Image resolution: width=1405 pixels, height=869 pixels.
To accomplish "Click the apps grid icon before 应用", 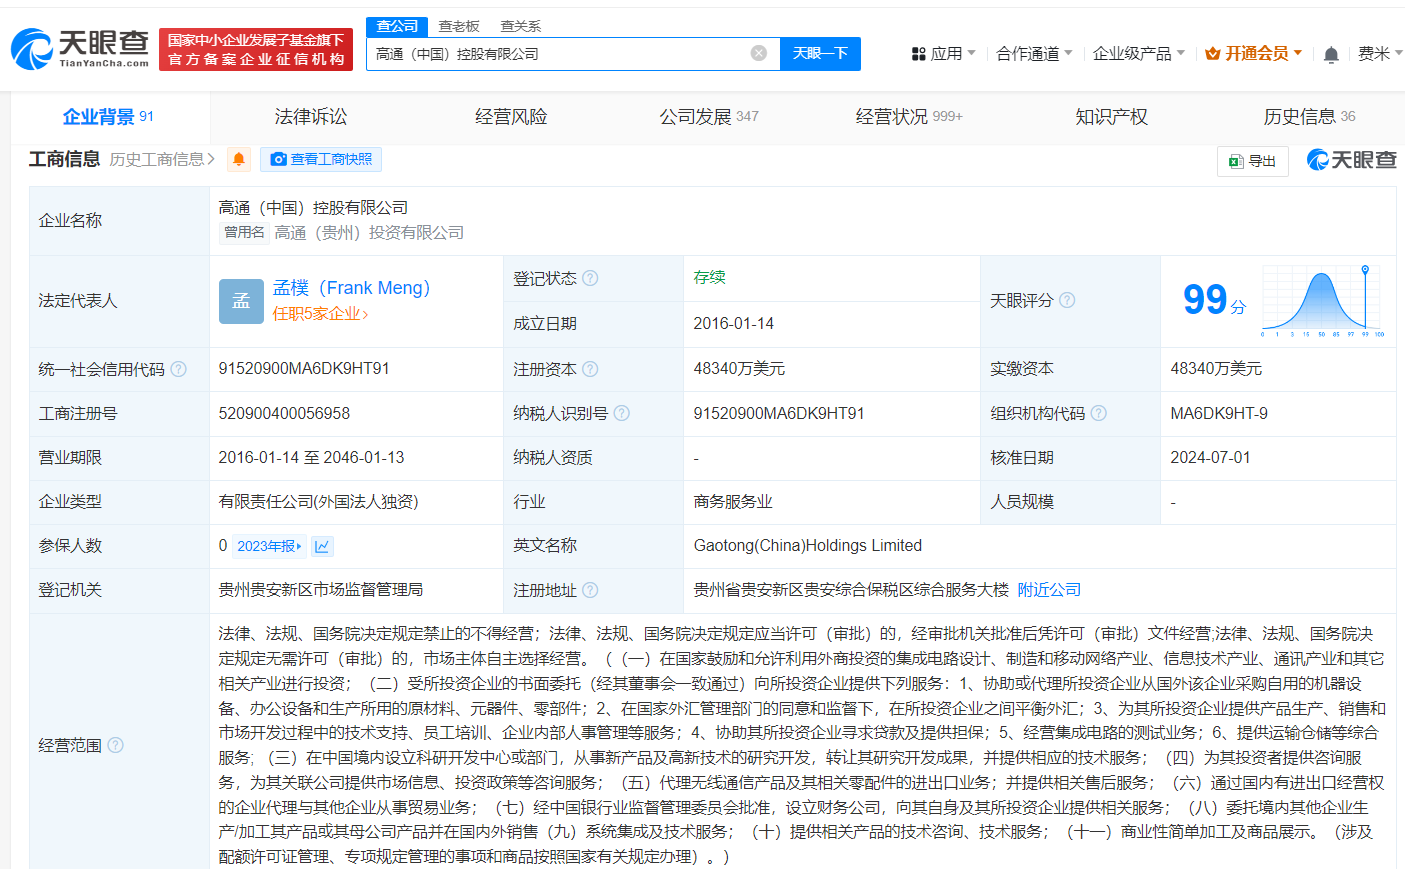I will click(x=918, y=53).
